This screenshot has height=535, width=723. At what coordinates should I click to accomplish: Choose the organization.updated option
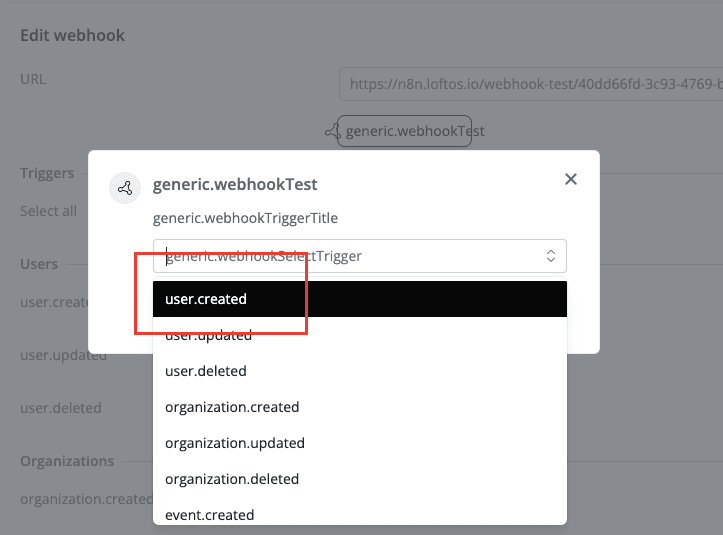click(x=360, y=443)
